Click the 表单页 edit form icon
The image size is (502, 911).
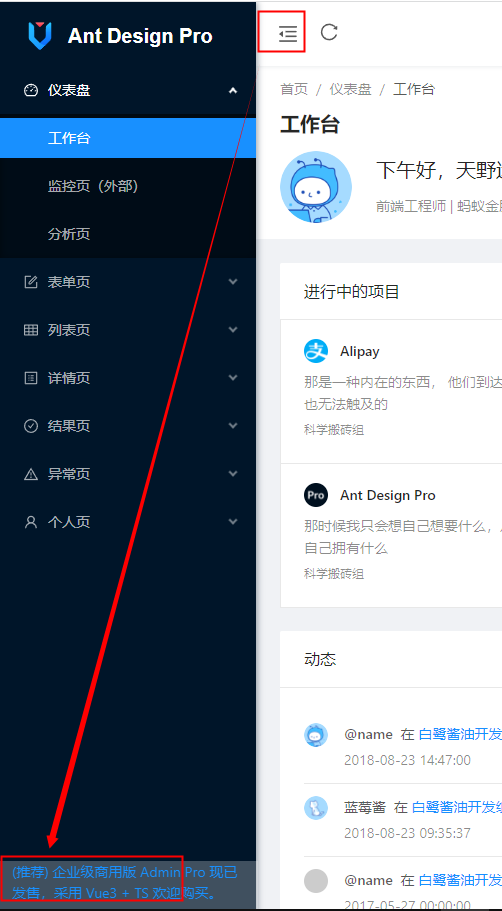(x=31, y=282)
